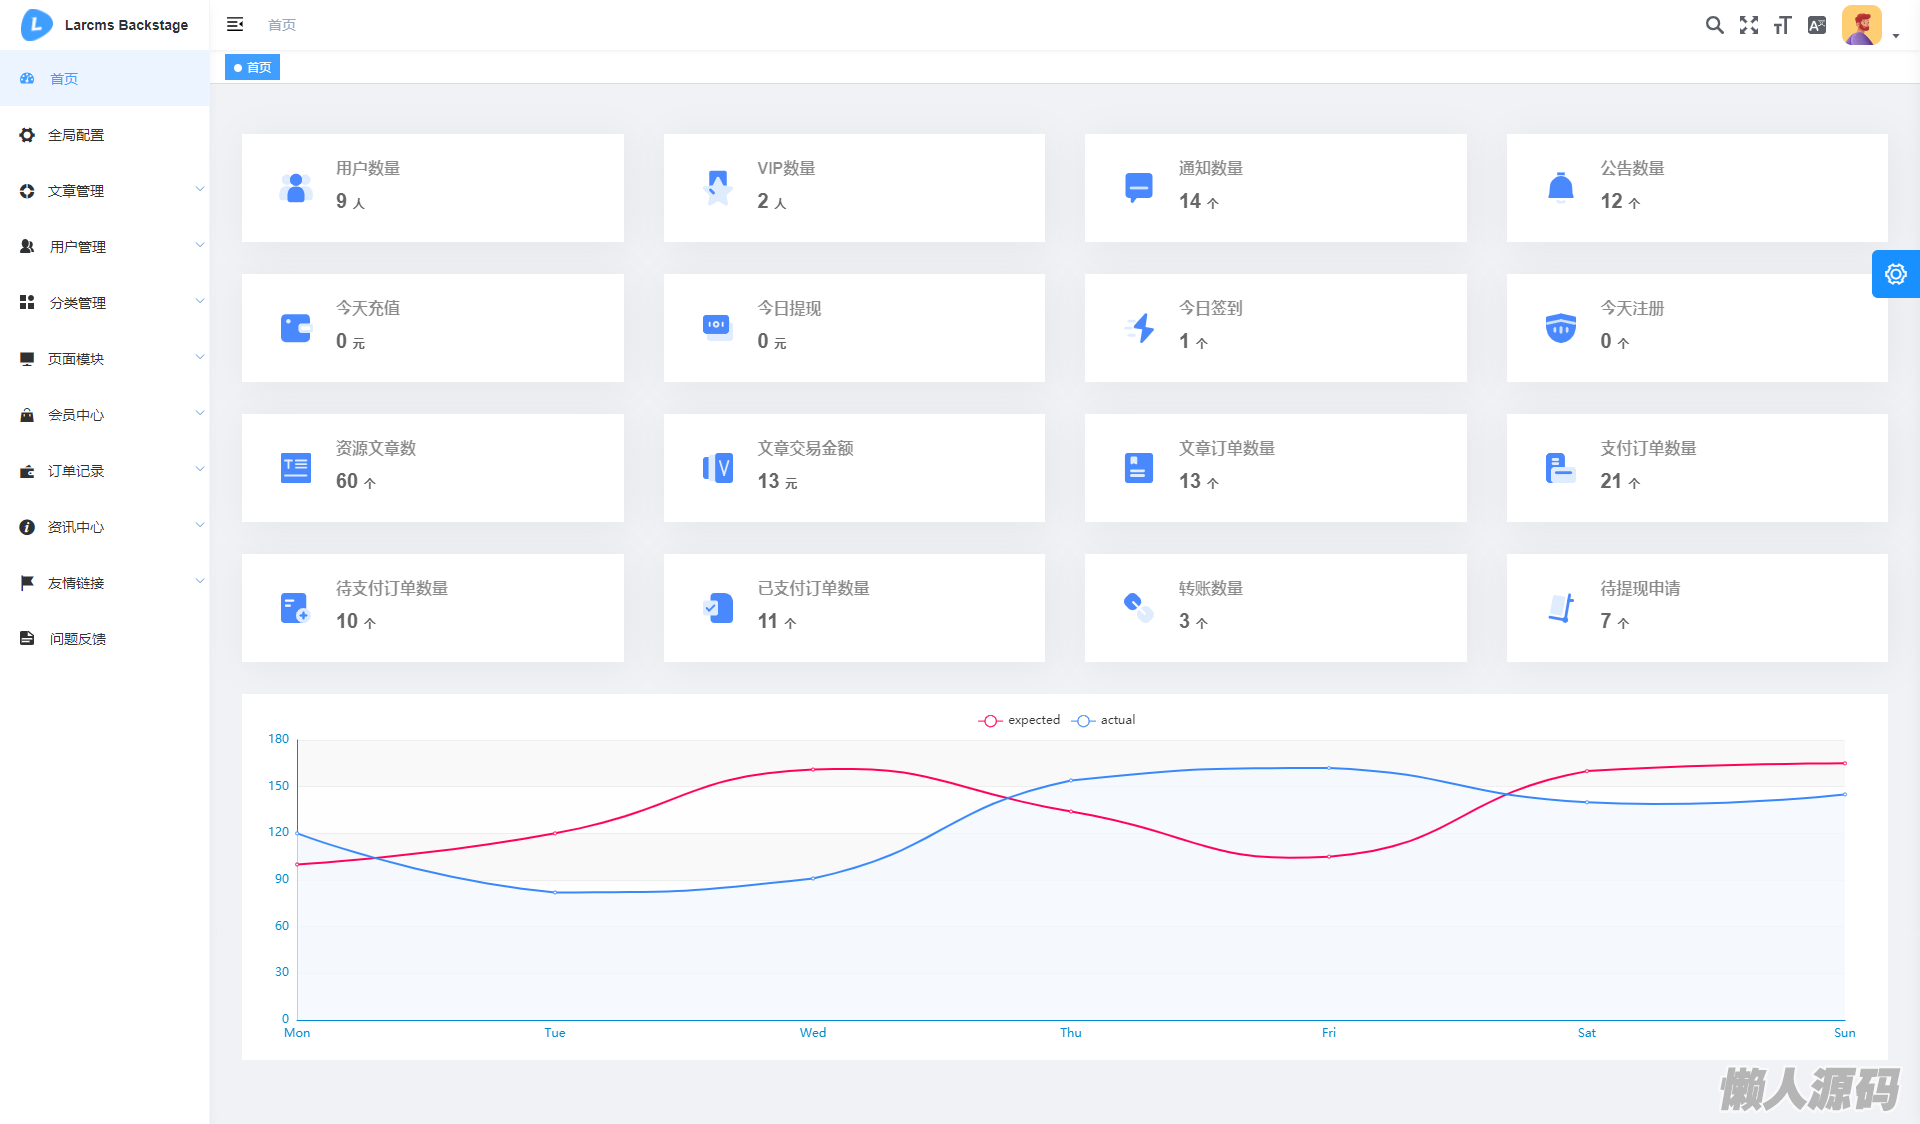This screenshot has height=1124, width=1920.
Task: Open 问题反馈 in the sidebar
Action: (x=78, y=639)
